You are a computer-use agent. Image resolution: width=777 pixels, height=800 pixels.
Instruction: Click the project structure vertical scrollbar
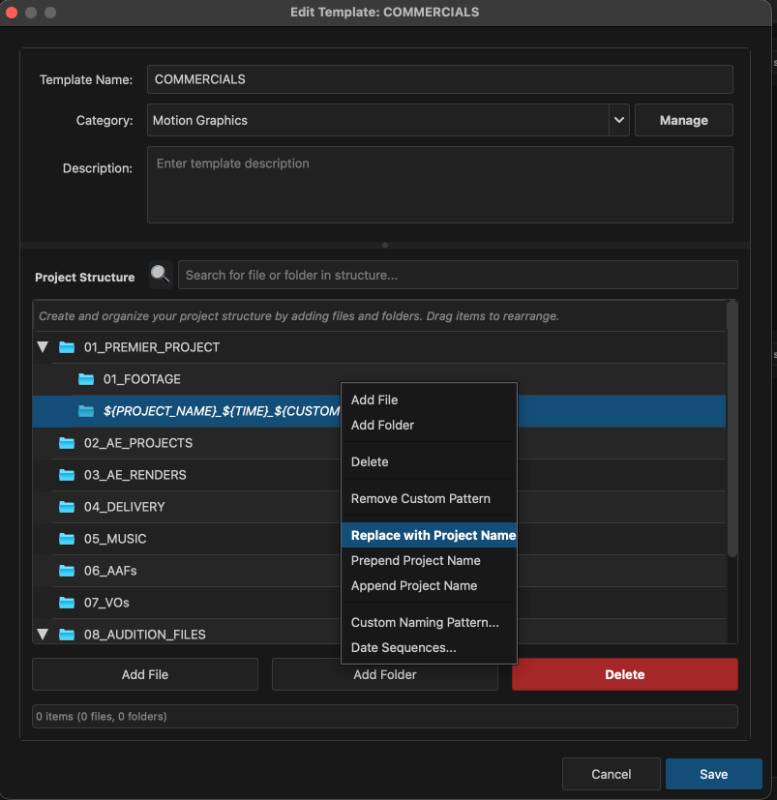point(732,429)
